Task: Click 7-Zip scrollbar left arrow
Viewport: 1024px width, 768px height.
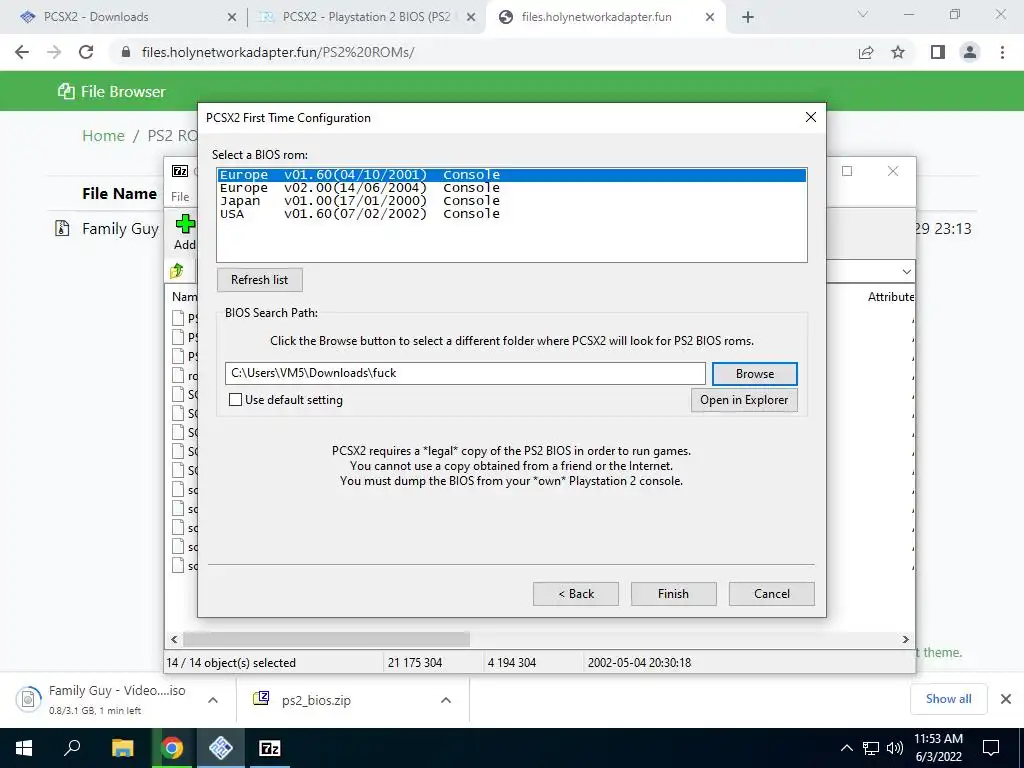Action: click(x=174, y=639)
